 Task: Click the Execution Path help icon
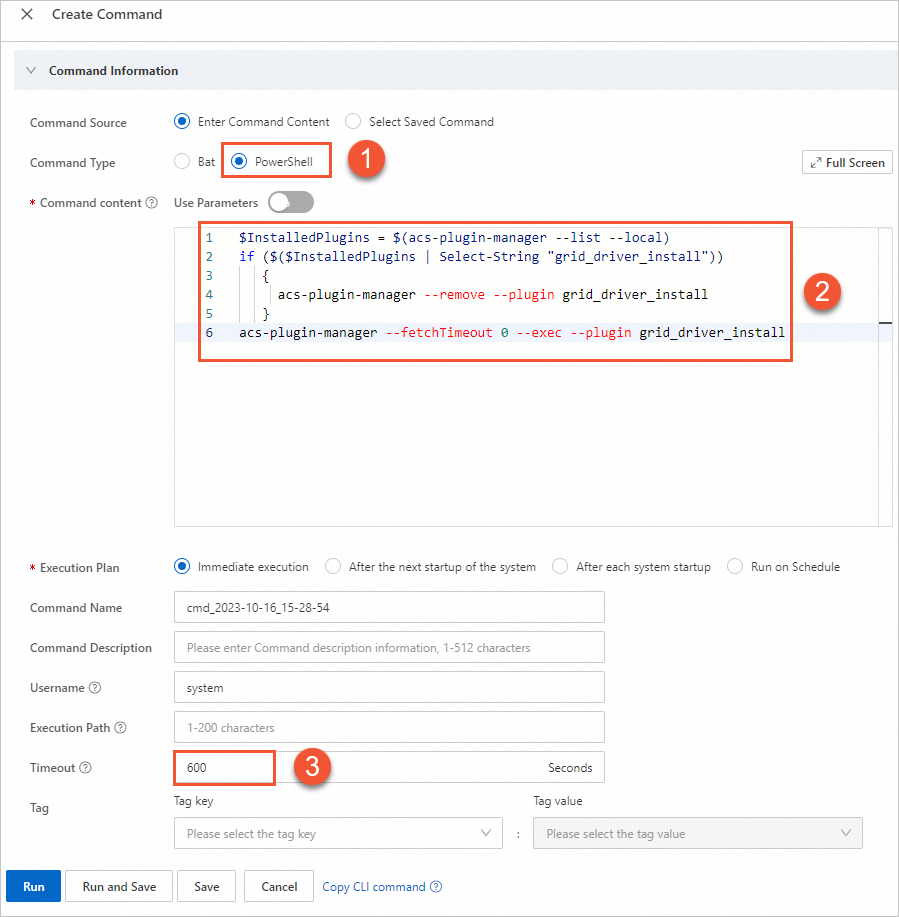click(x=121, y=728)
